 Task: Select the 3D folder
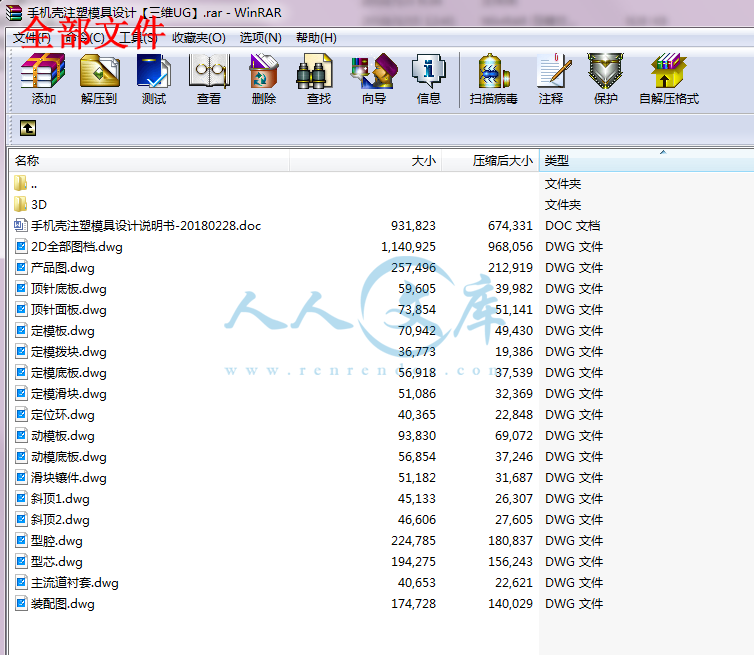coord(39,205)
